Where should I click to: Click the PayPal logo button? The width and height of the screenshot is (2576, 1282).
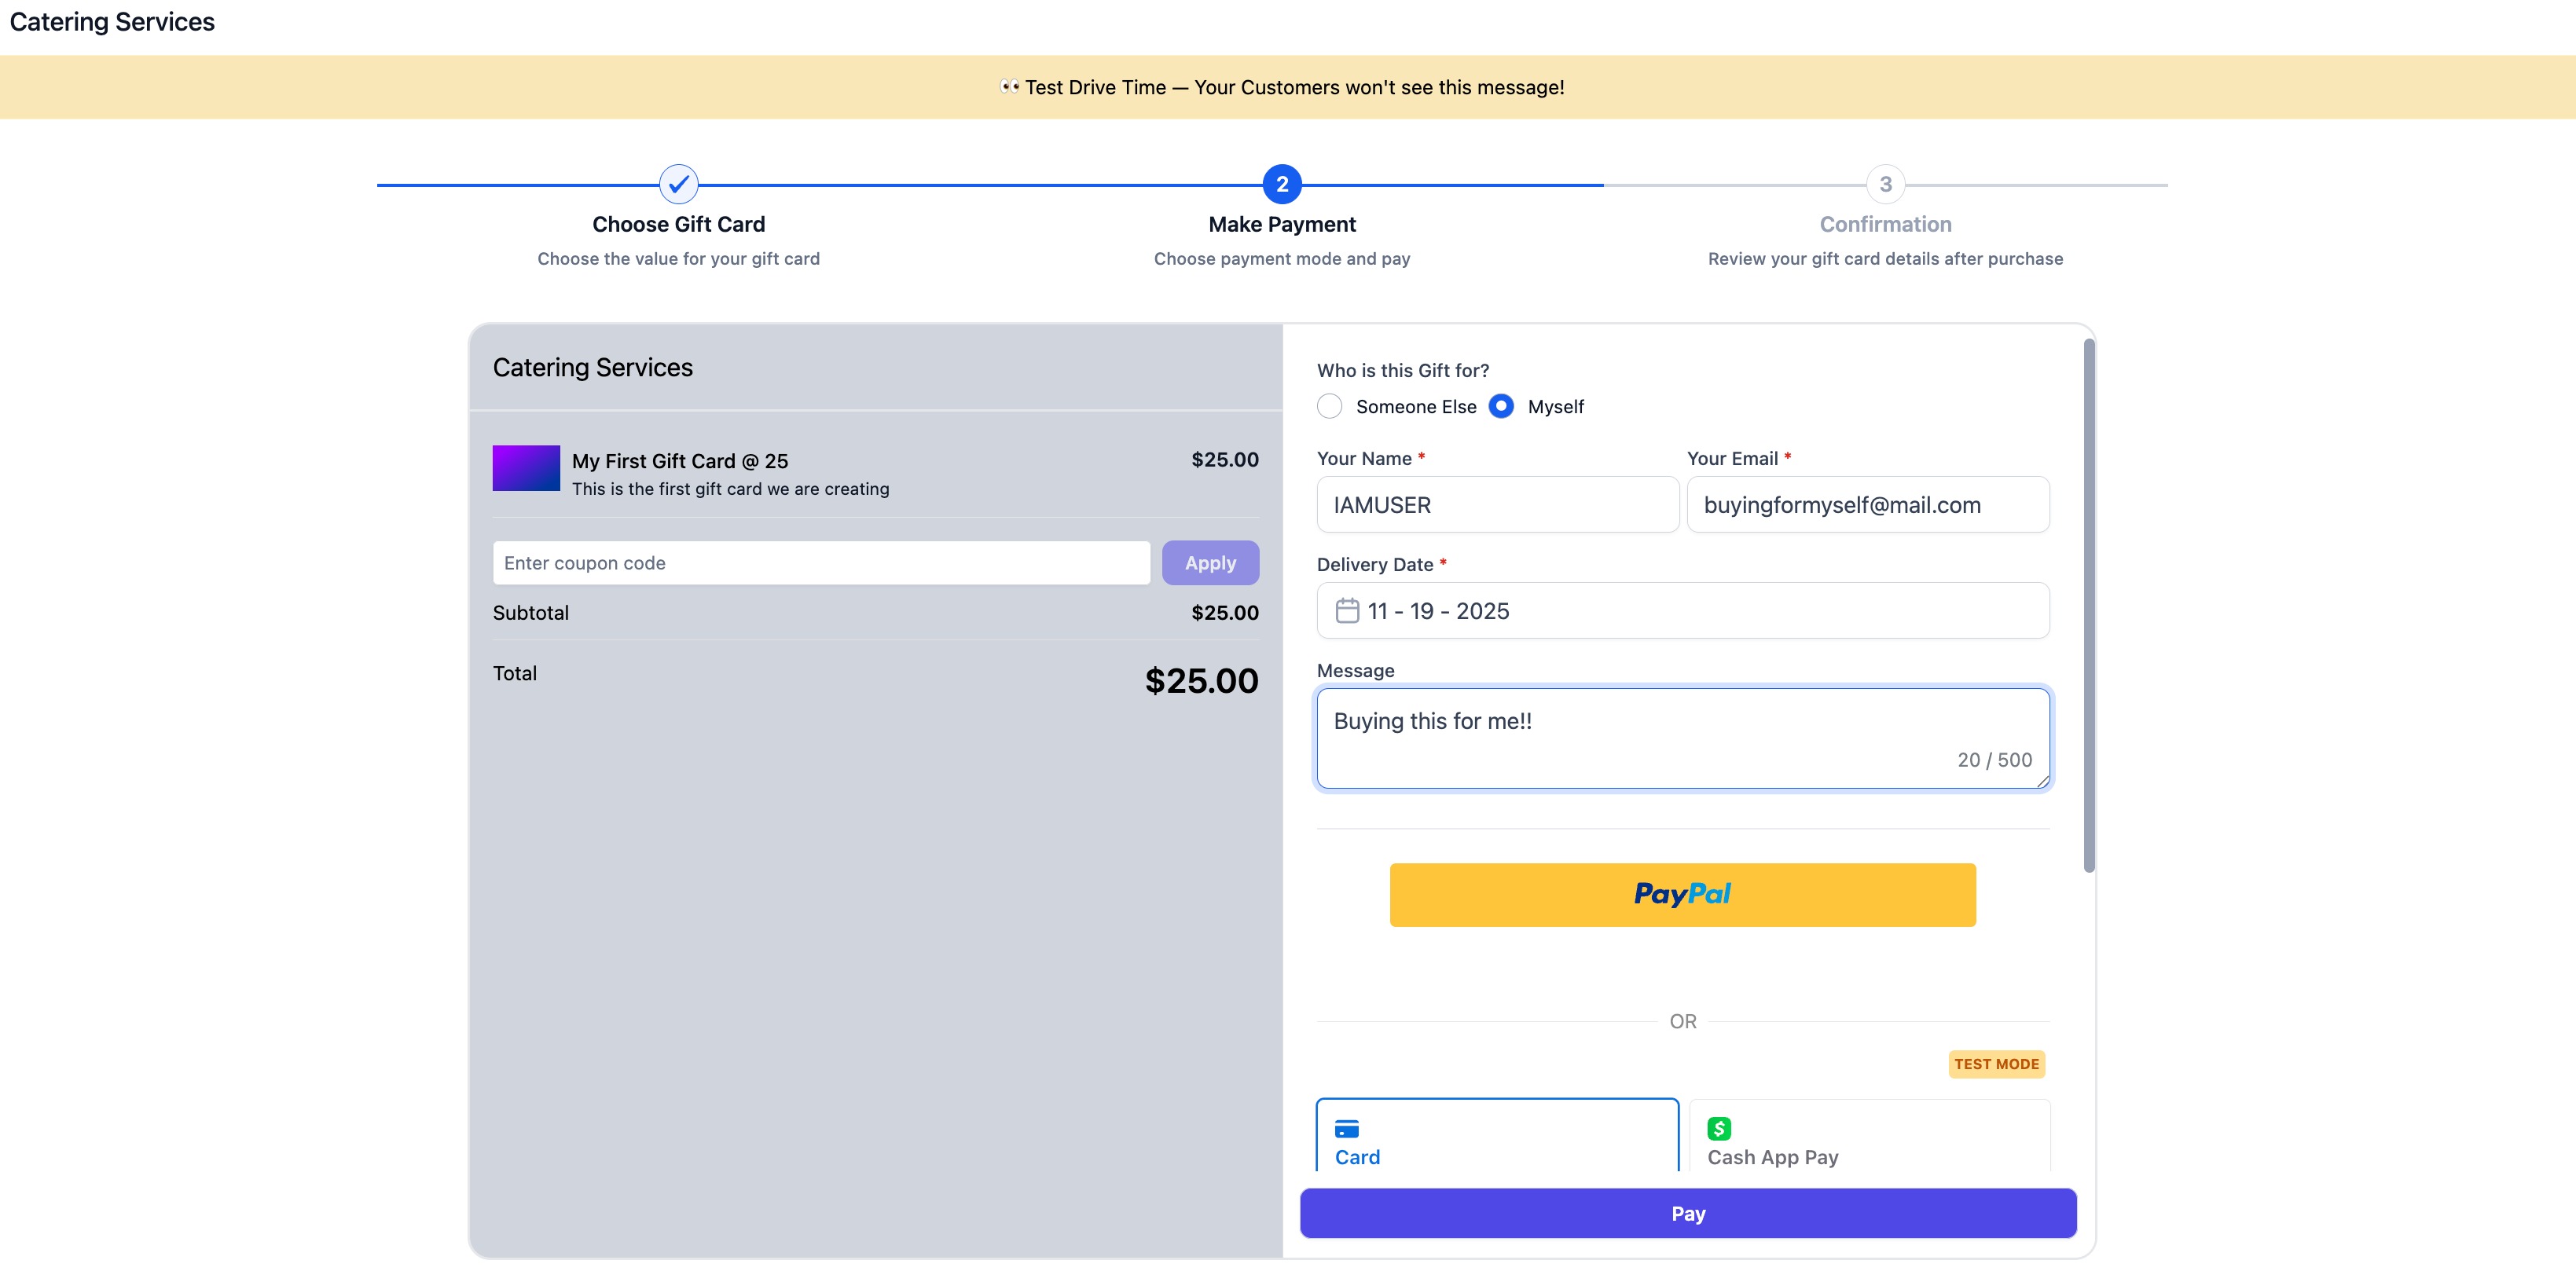(1682, 894)
